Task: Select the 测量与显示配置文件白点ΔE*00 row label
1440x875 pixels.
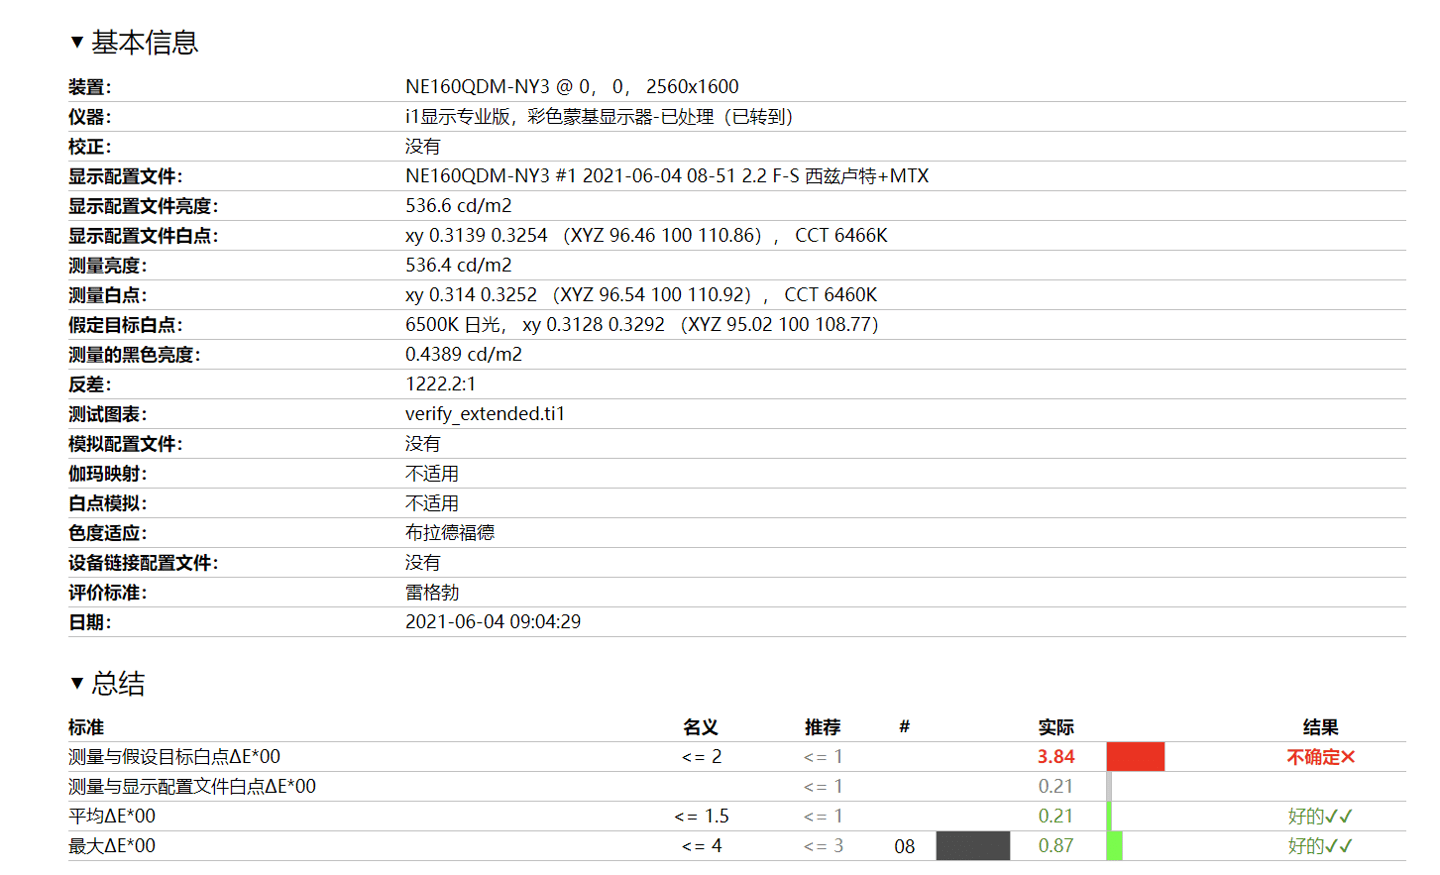Action: [192, 787]
